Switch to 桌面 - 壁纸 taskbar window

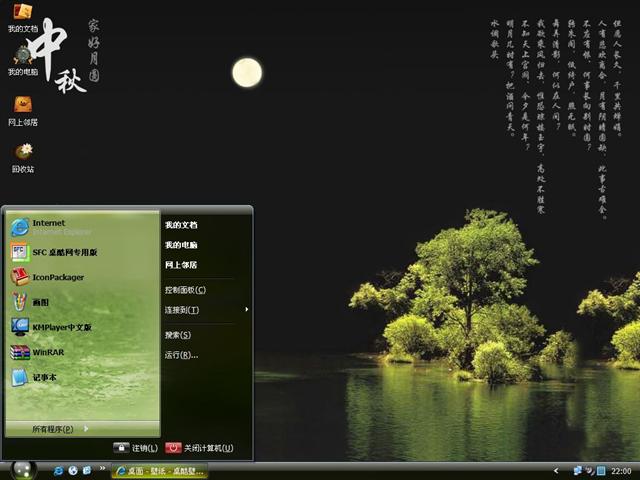tap(160, 471)
